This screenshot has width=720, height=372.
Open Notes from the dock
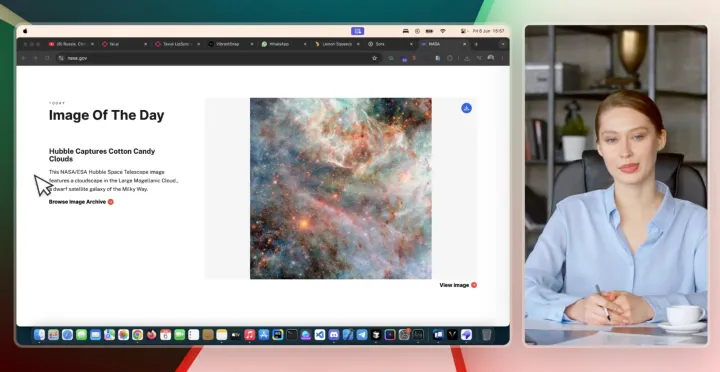[222, 335]
